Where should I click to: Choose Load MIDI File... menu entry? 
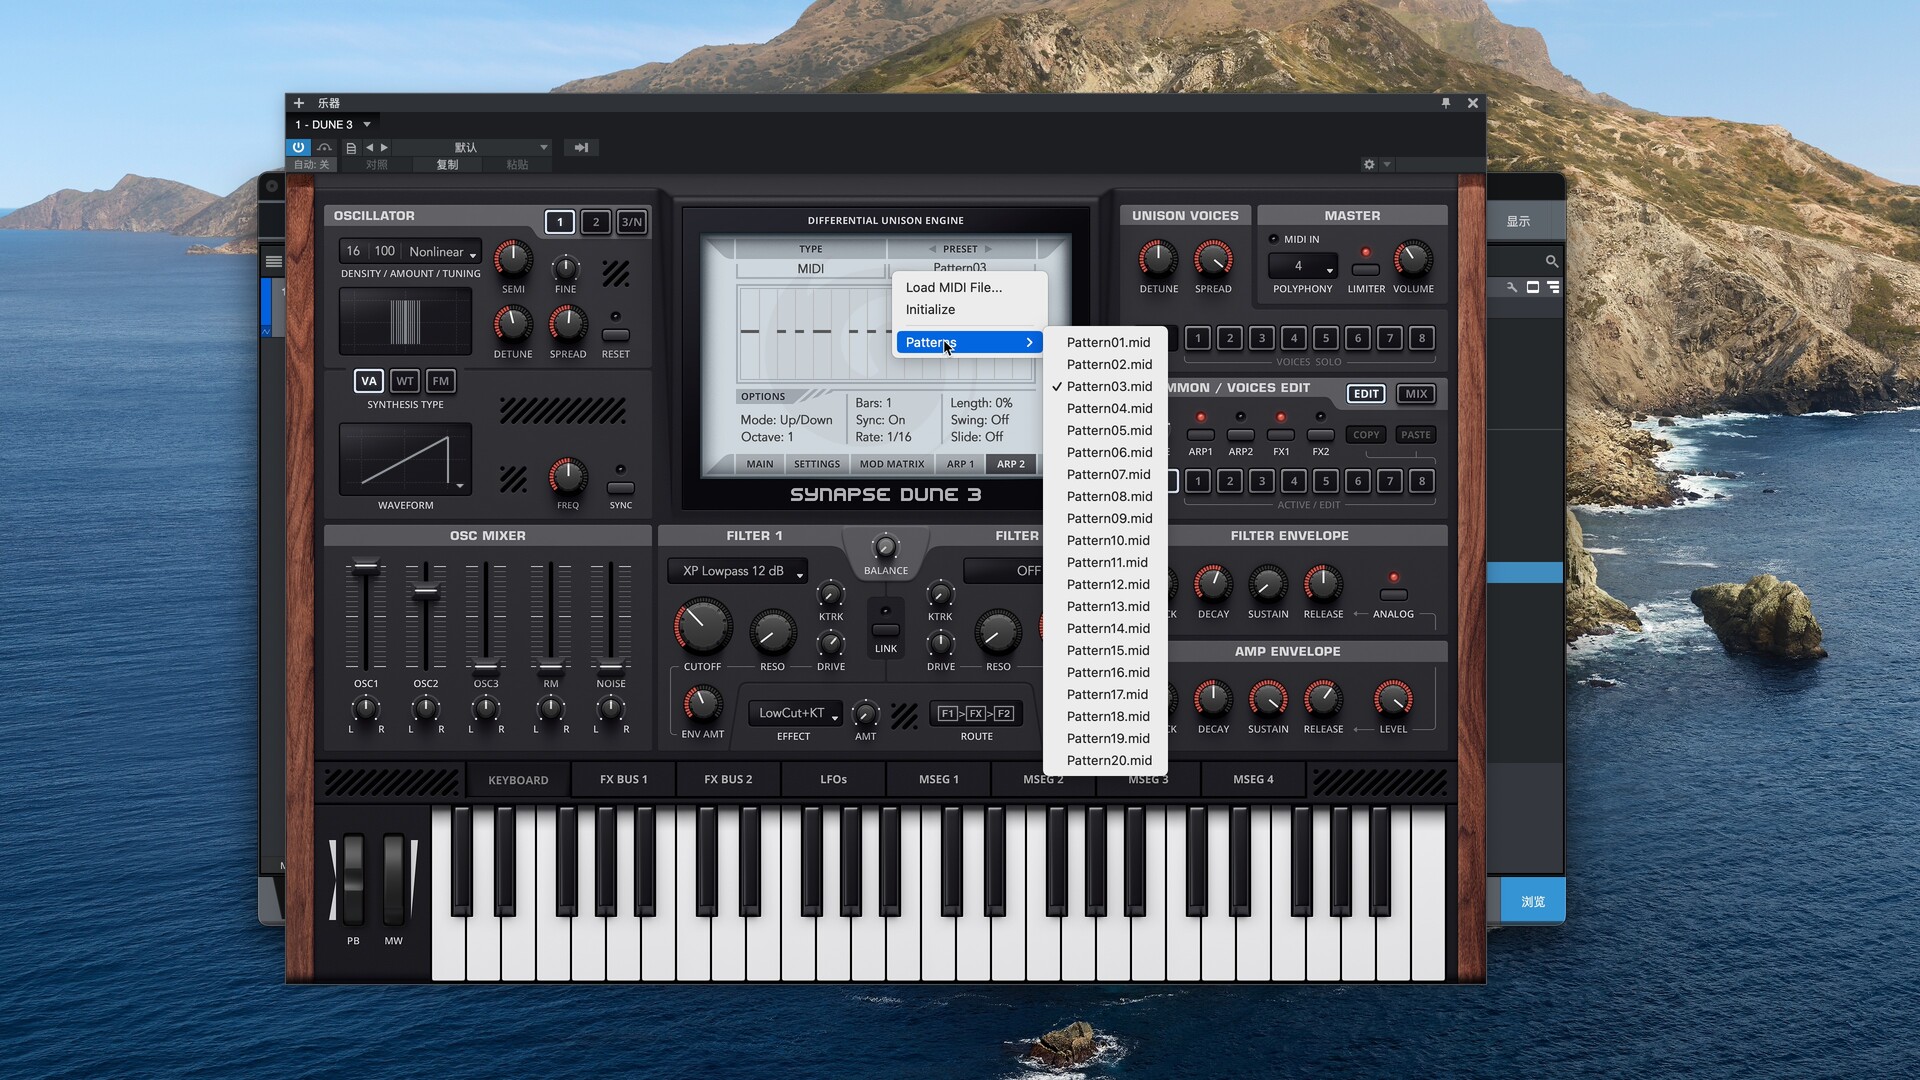953,287
